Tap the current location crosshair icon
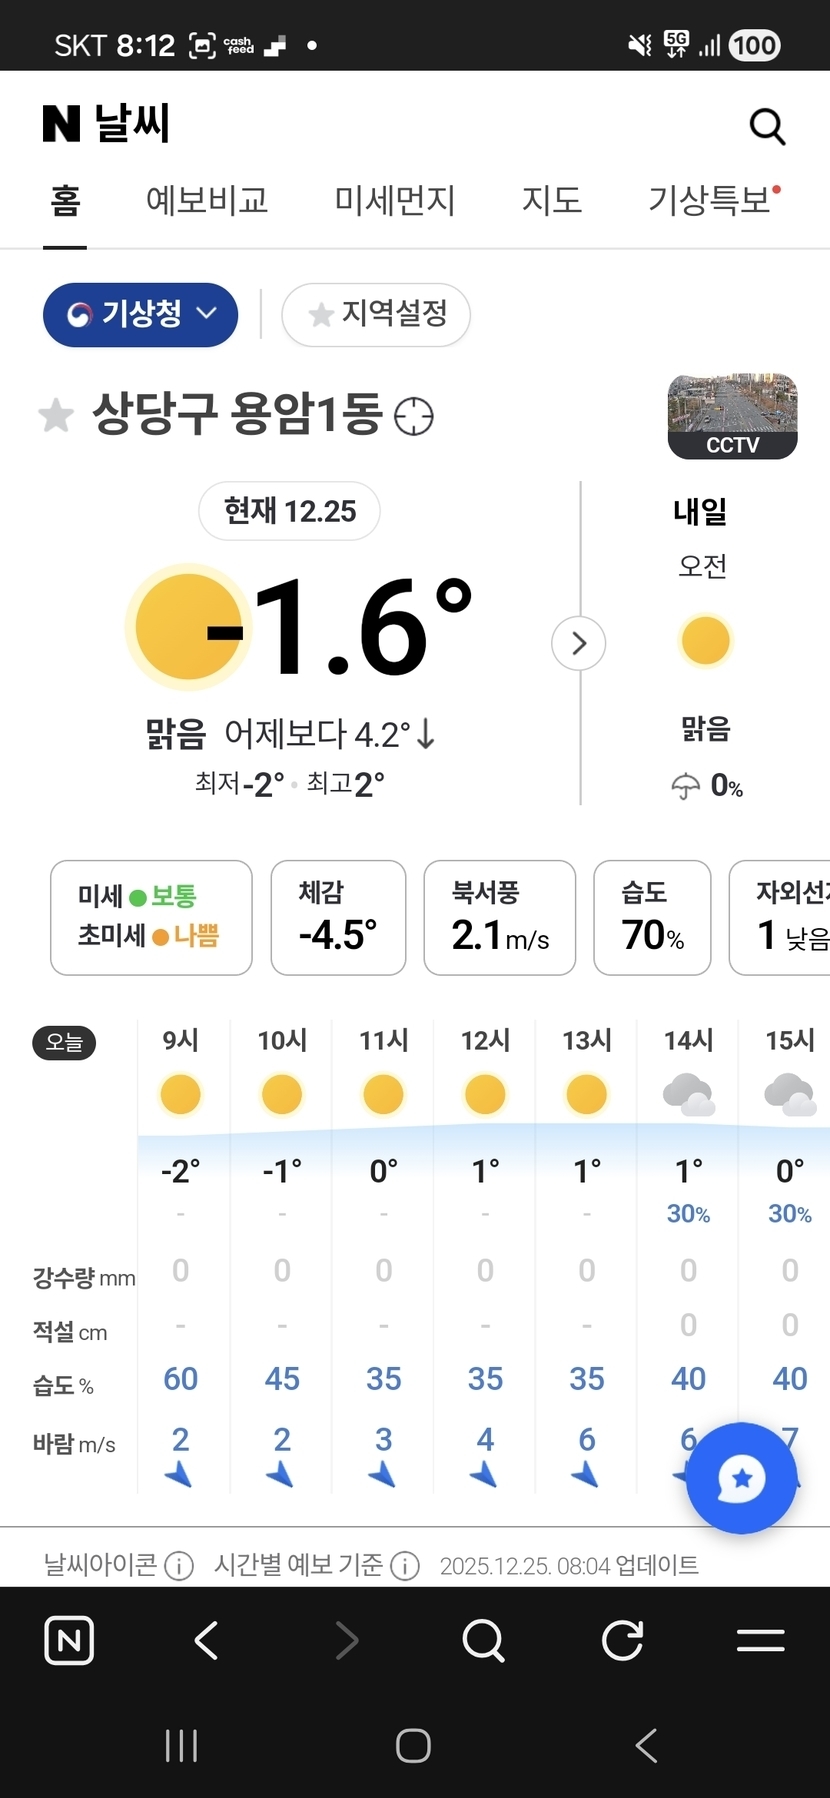Image resolution: width=830 pixels, height=1798 pixels. click(x=414, y=416)
